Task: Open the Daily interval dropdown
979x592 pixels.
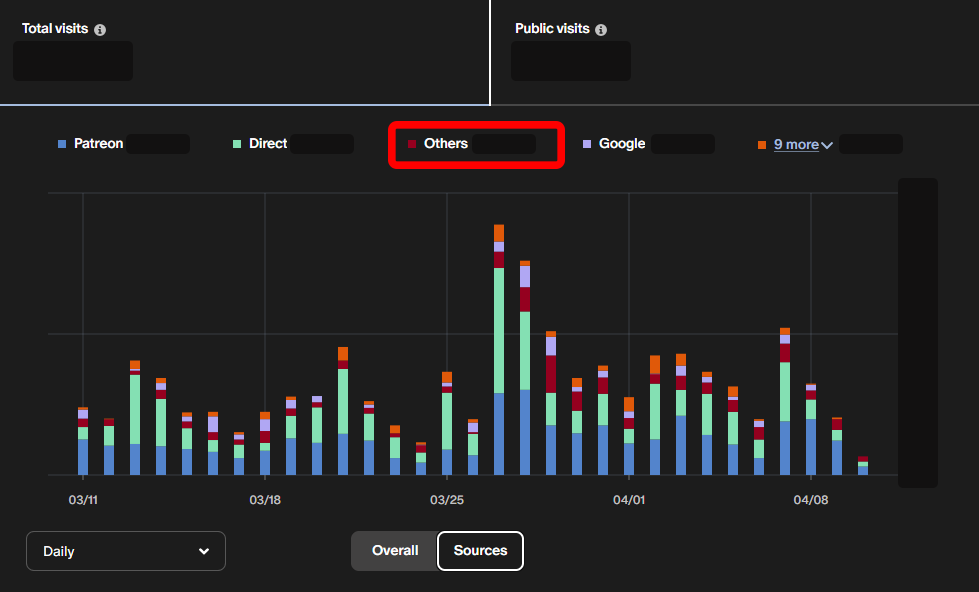Action: coord(125,551)
